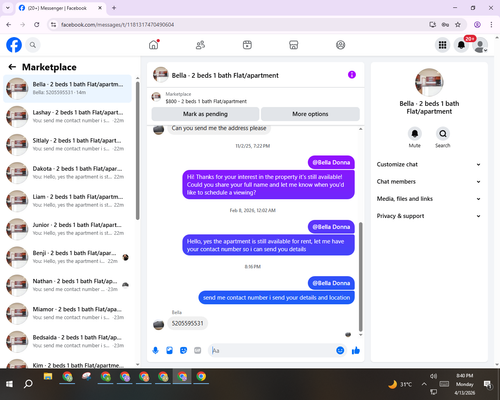Open Dakota conversation in the list

point(67,173)
